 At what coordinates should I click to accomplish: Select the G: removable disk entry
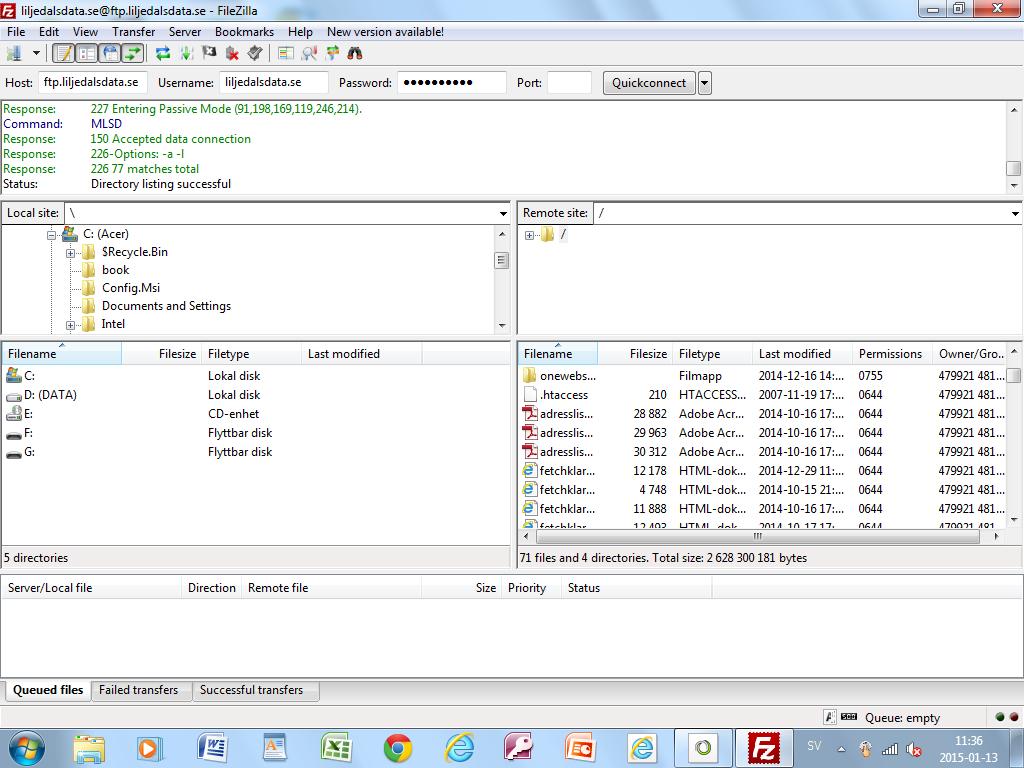[x=29, y=451]
